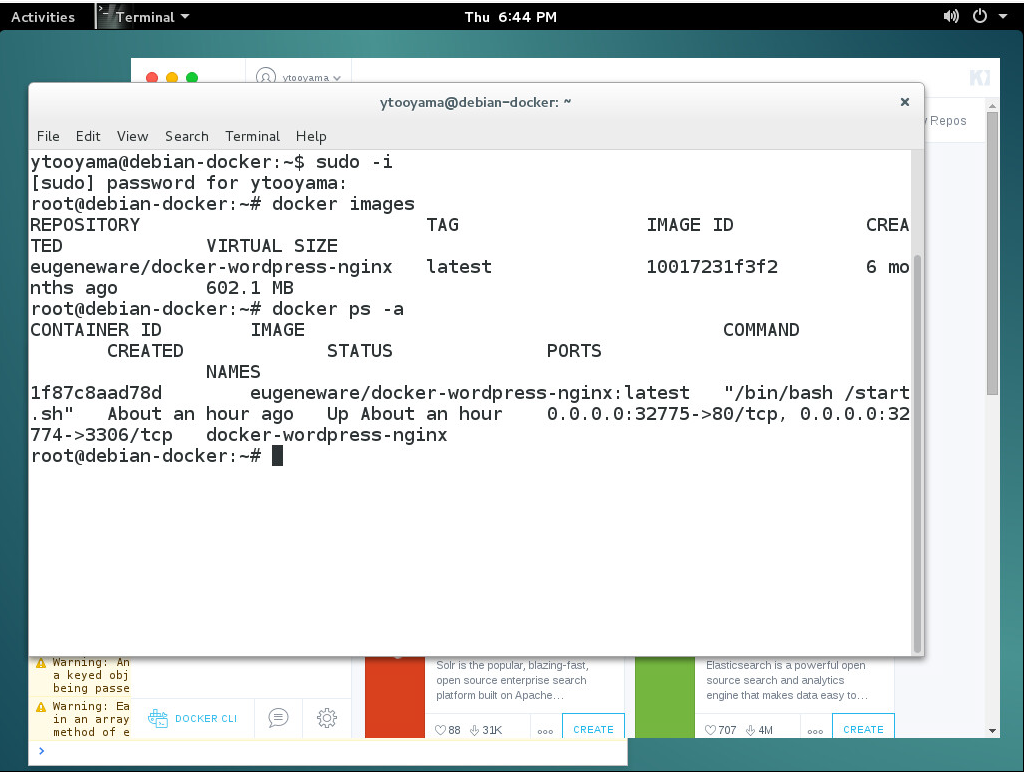Click the red close dot in Kitematic window
Image resolution: width=1024 pixels, height=772 pixels.
click(x=152, y=78)
